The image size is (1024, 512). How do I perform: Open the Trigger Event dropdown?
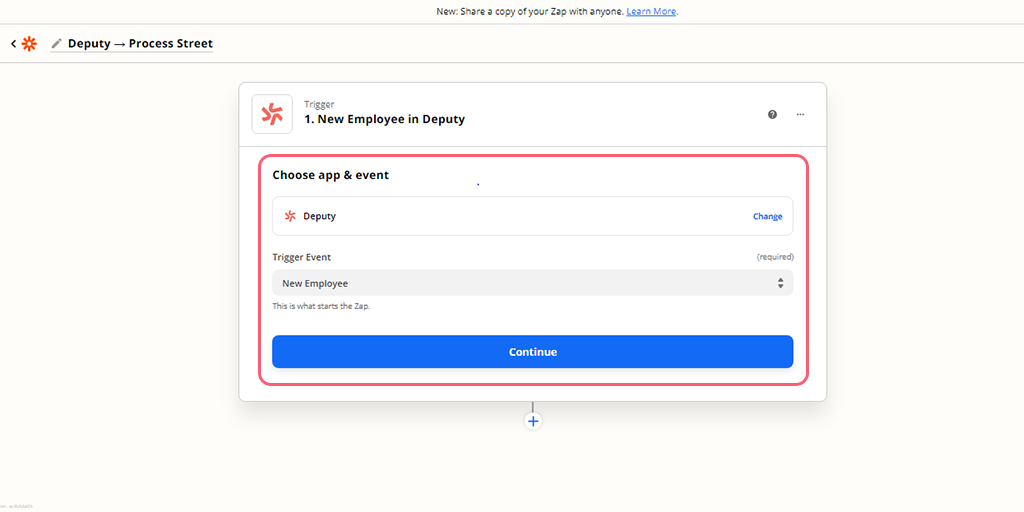(532, 283)
